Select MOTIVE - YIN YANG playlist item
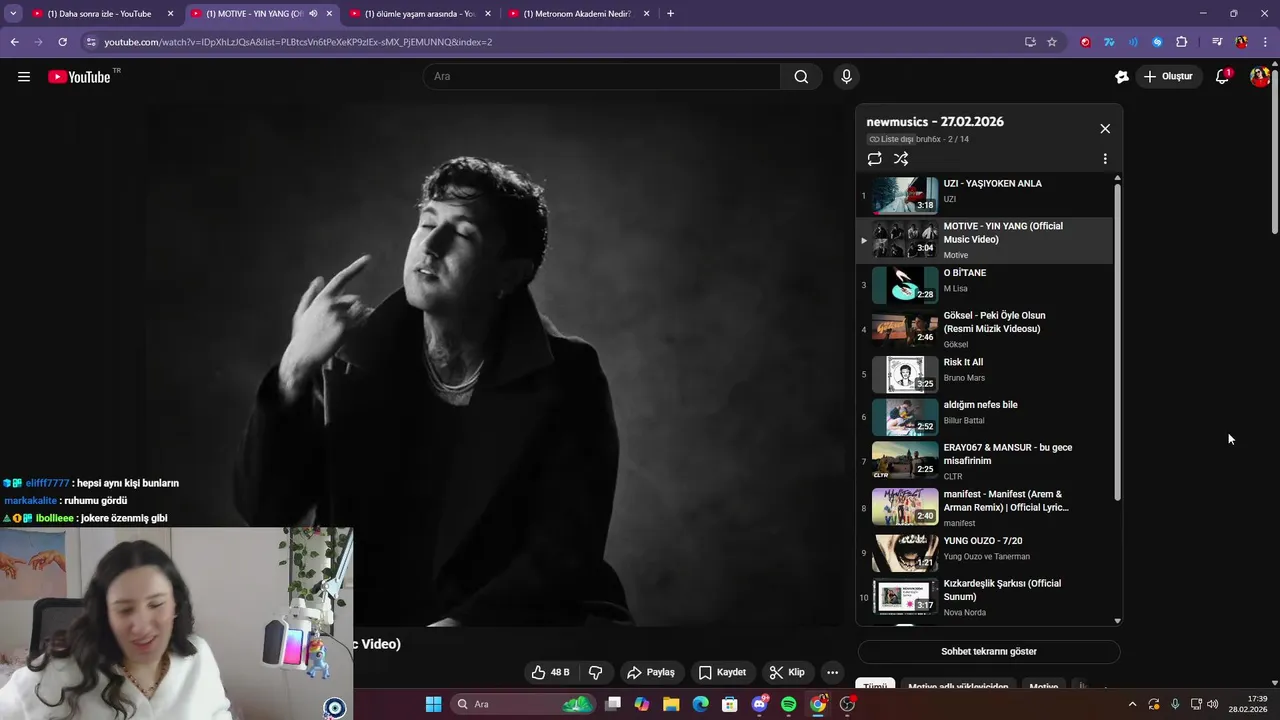Image resolution: width=1280 pixels, height=720 pixels. coord(984,240)
